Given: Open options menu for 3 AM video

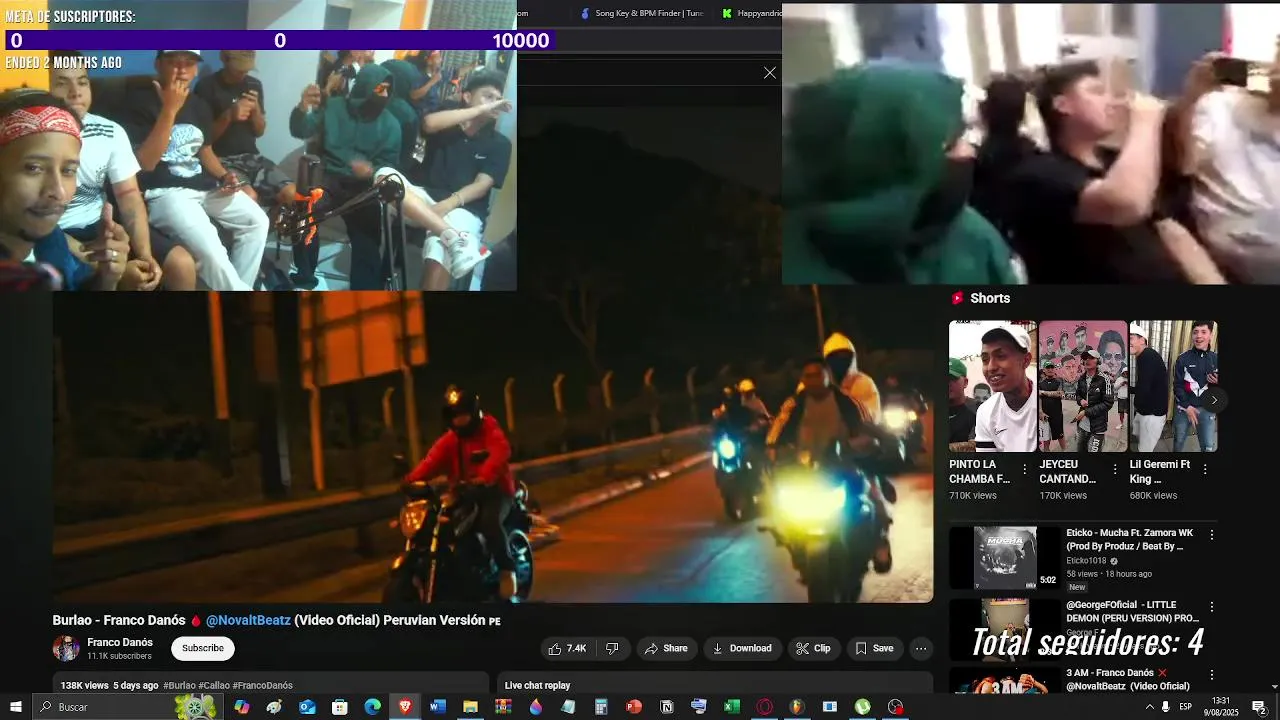Looking at the screenshot, I should pyautogui.click(x=1212, y=675).
